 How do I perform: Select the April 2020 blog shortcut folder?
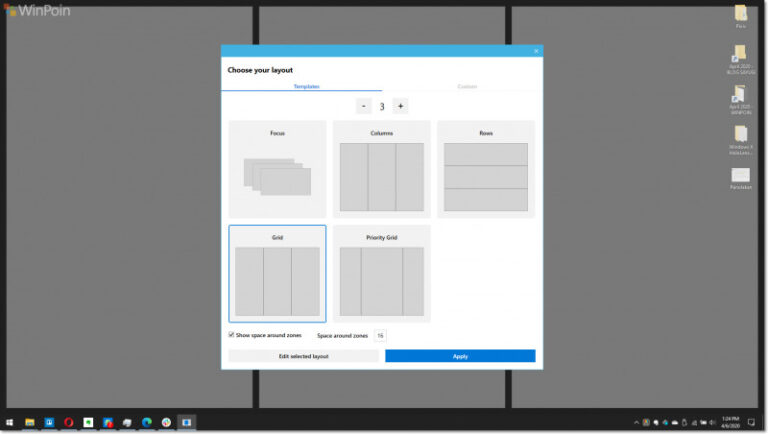click(741, 59)
